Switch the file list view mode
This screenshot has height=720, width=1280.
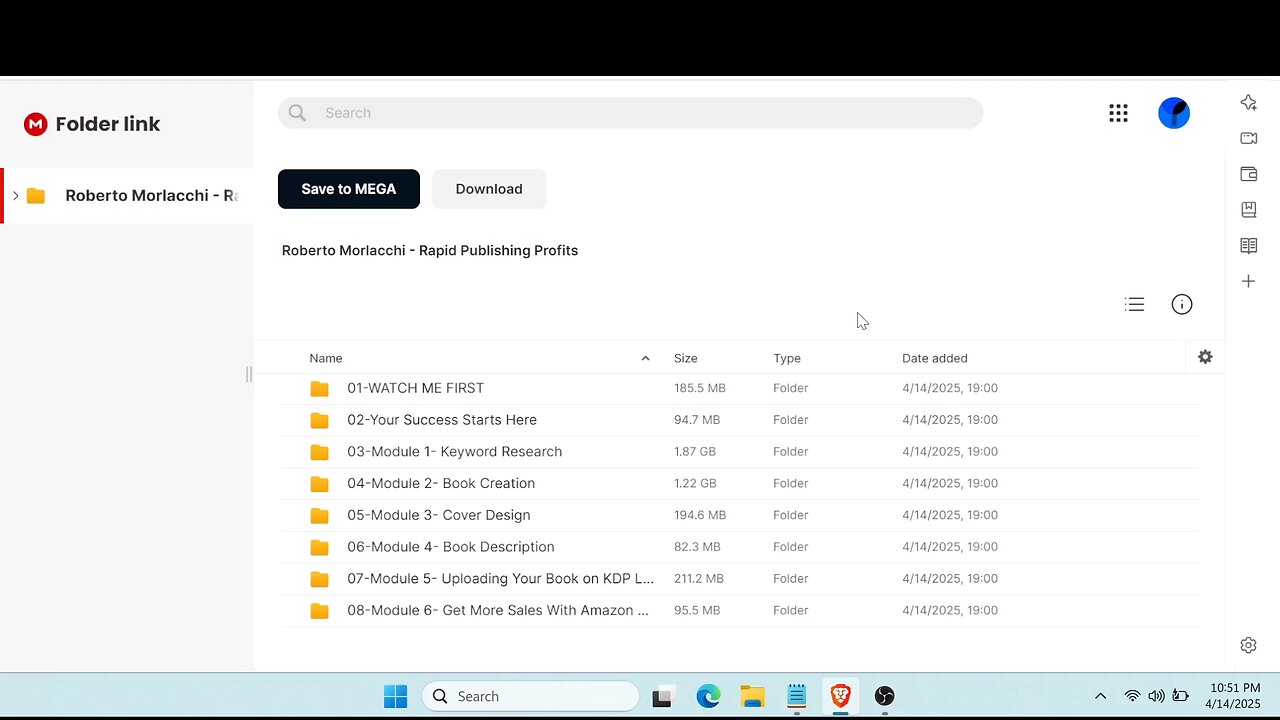1134,305
